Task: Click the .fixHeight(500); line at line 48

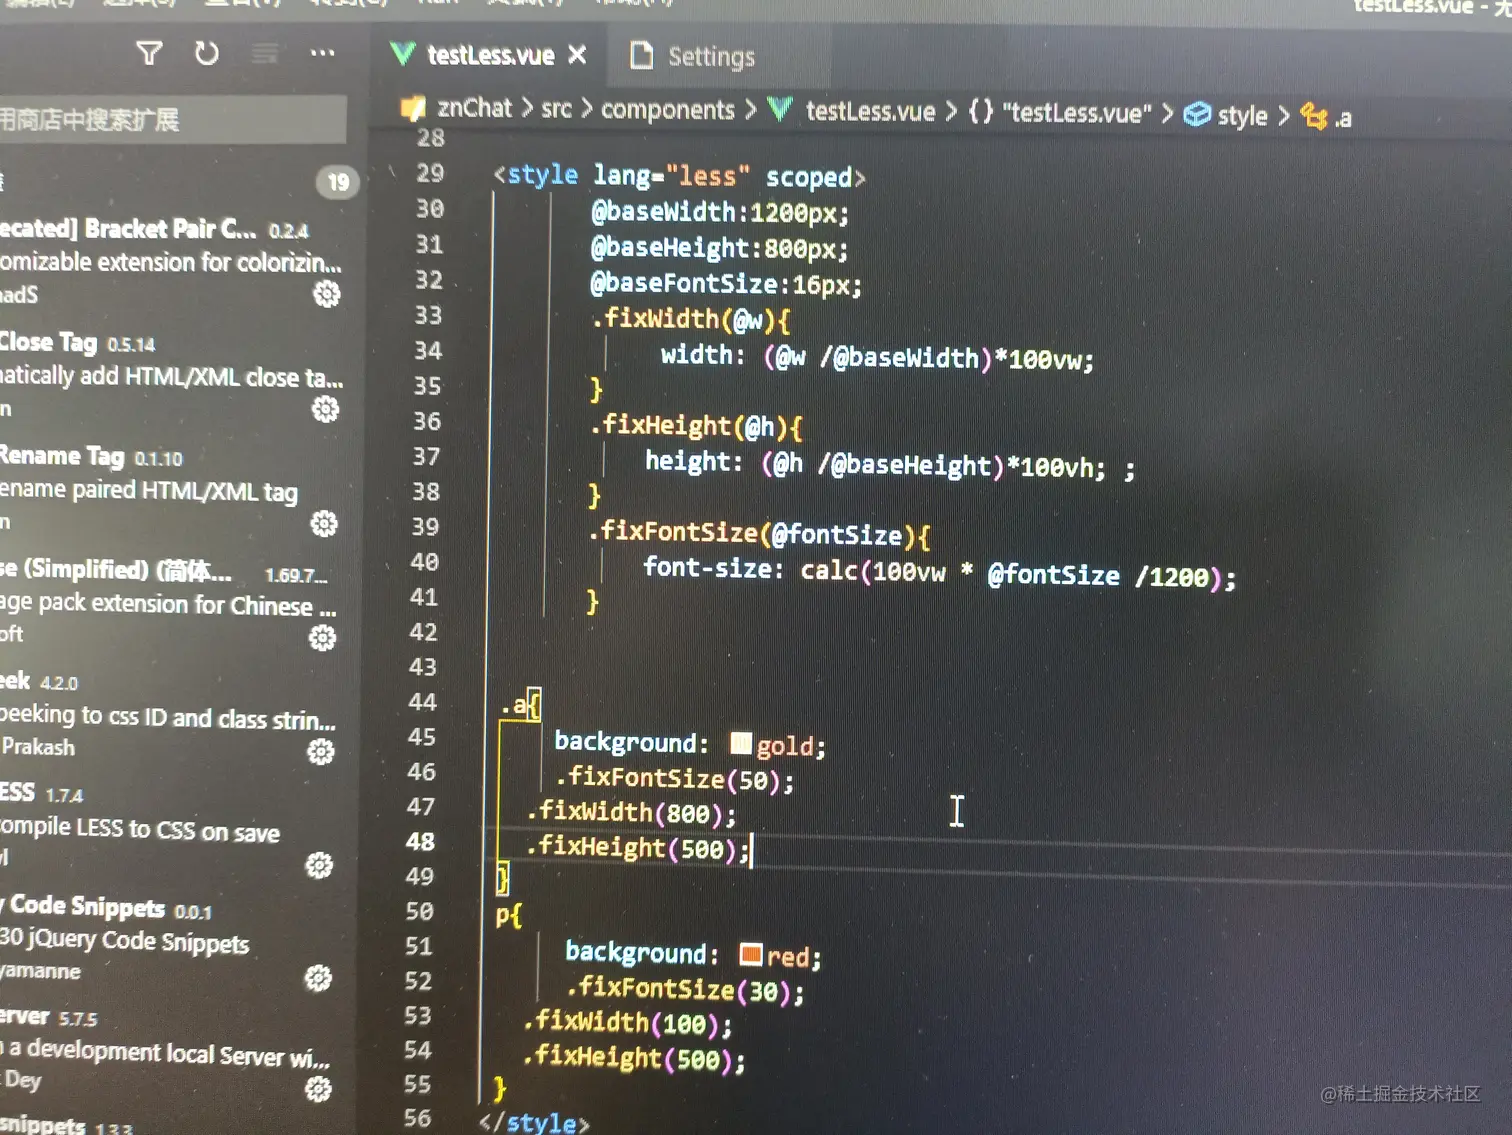Action: click(637, 848)
